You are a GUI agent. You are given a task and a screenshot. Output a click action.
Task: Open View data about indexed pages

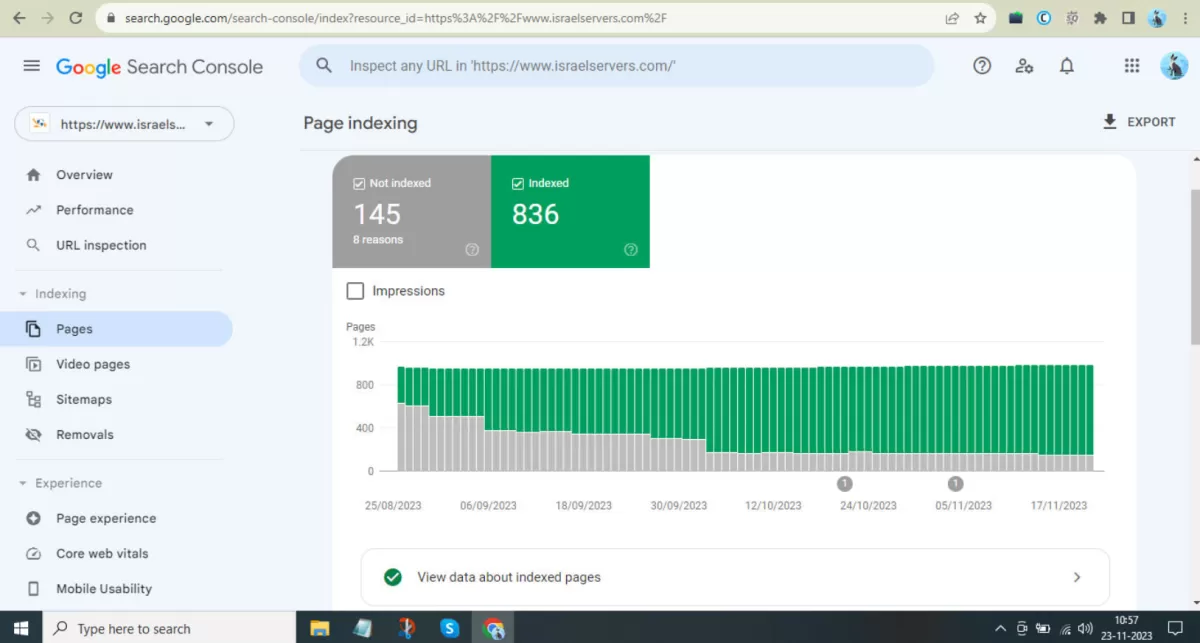[735, 577]
